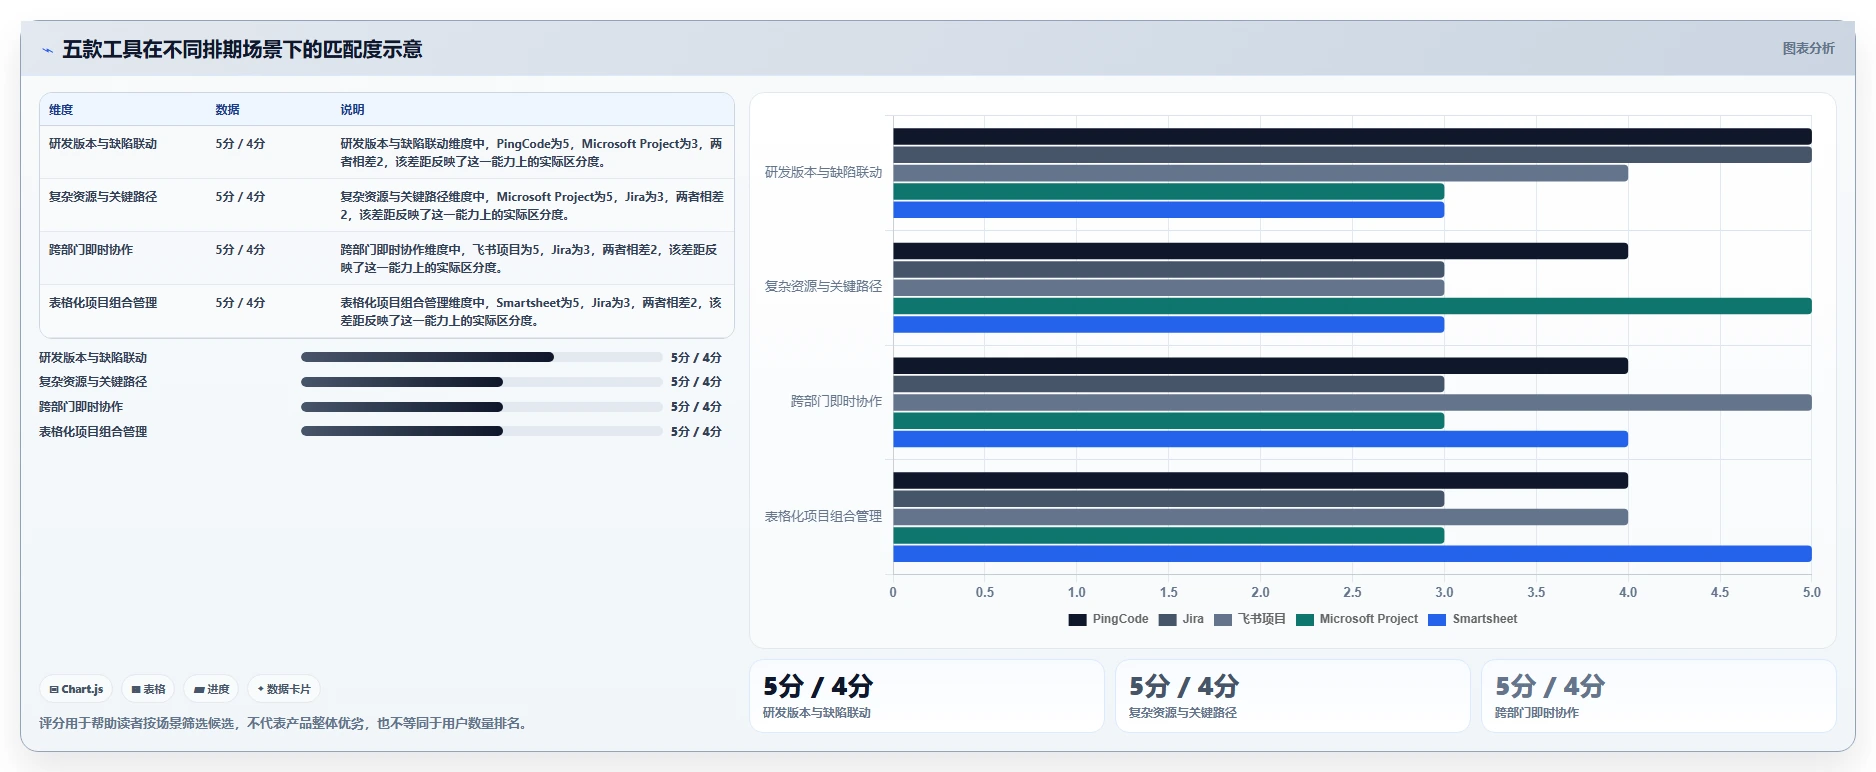Click the PingCode bar in the 研发版本与缺陷联动 group
Screen dimensions: 1876x772
tap(1352, 137)
